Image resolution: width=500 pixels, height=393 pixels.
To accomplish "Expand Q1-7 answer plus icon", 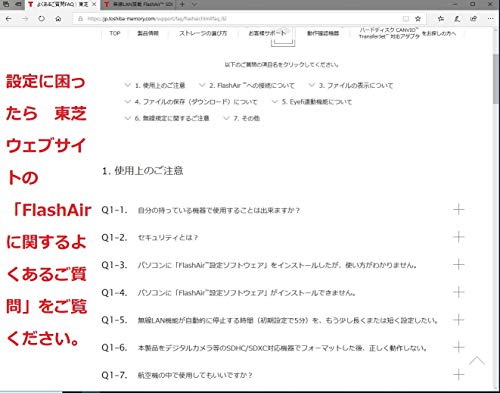I will pos(459,375).
